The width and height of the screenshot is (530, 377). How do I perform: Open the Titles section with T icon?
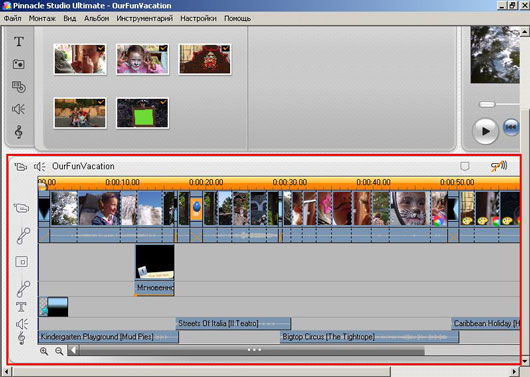click(19, 42)
